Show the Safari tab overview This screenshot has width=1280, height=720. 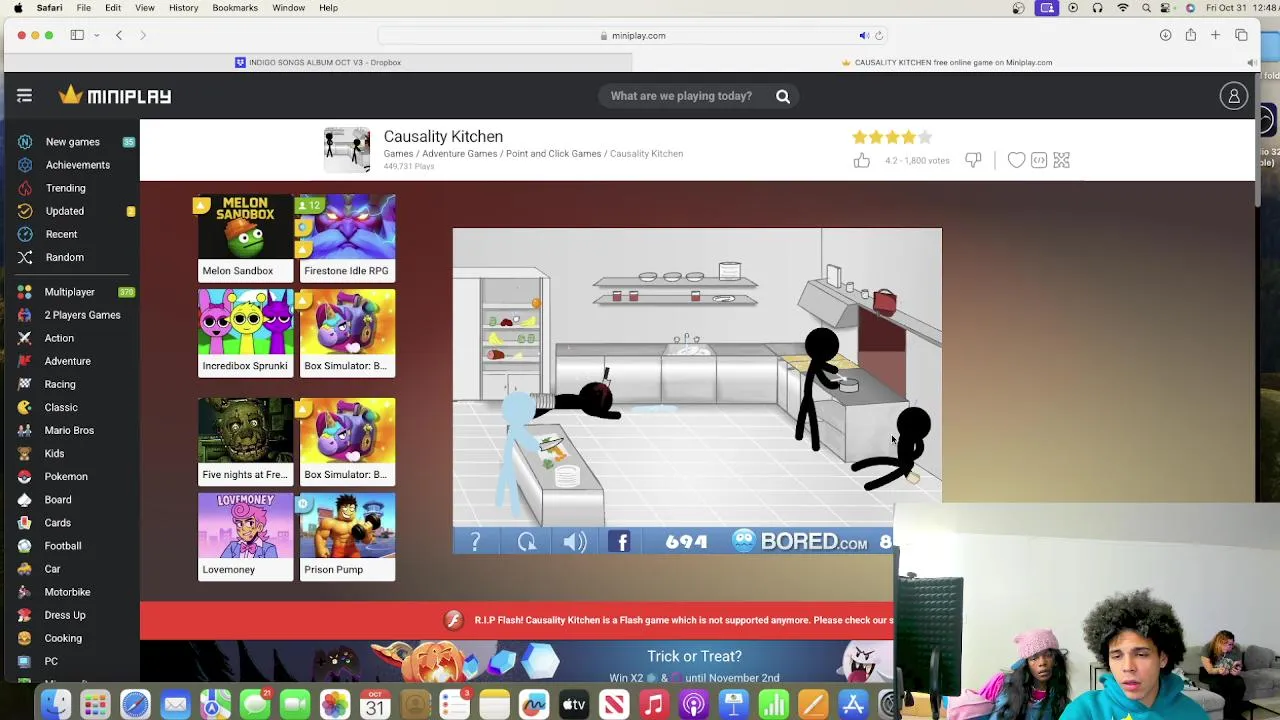pos(1241,35)
